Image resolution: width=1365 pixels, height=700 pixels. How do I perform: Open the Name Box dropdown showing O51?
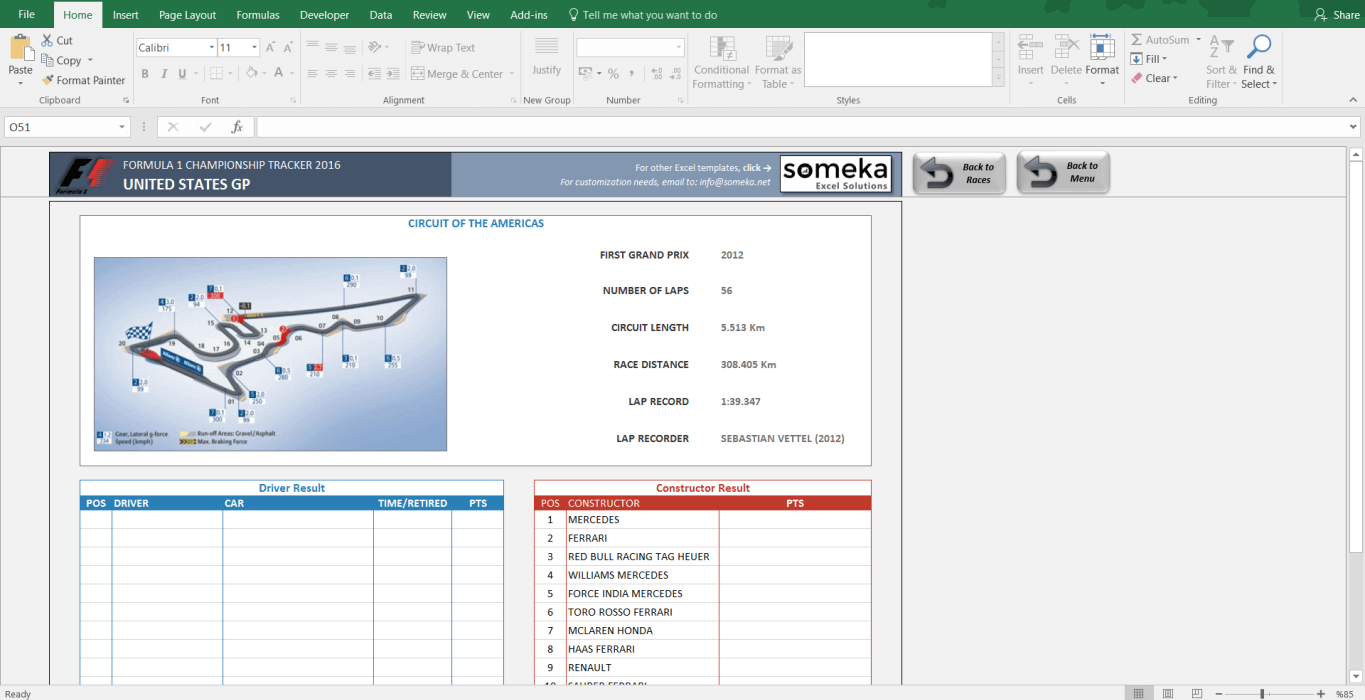[x=123, y=127]
